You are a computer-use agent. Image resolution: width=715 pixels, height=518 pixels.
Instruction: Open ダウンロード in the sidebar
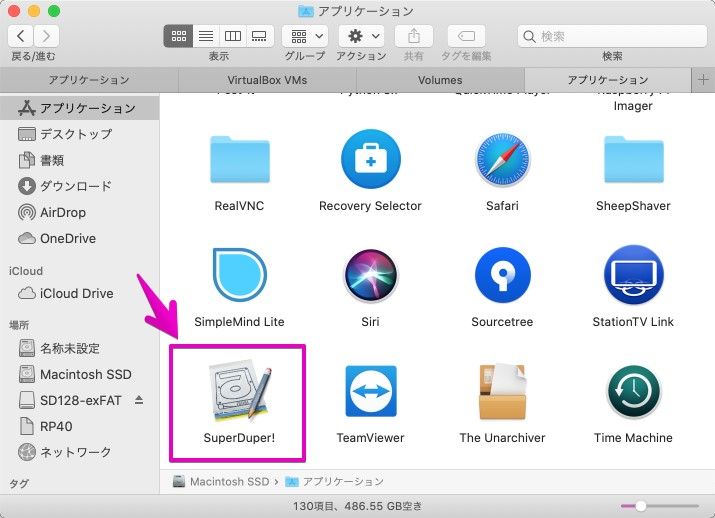[x=79, y=186]
